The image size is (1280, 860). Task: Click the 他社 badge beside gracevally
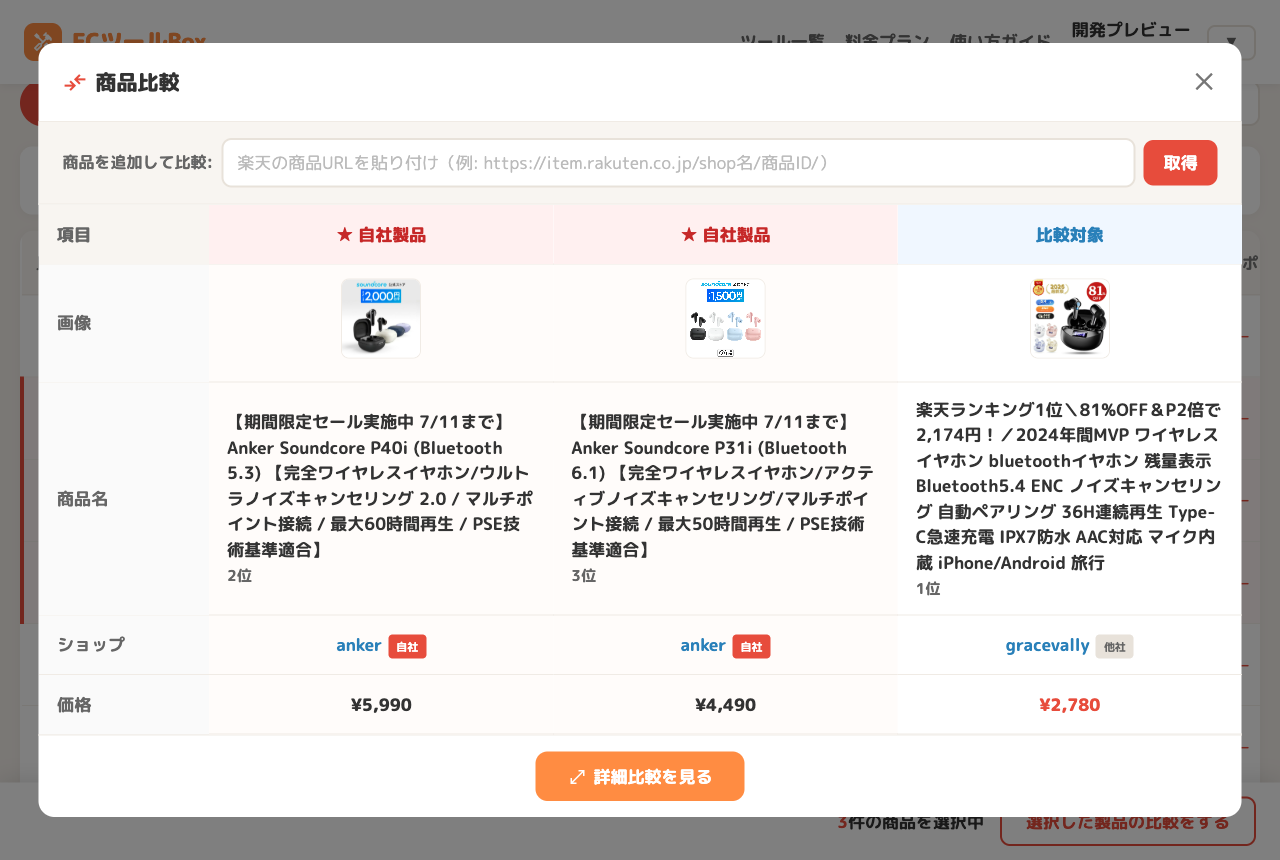1114,646
